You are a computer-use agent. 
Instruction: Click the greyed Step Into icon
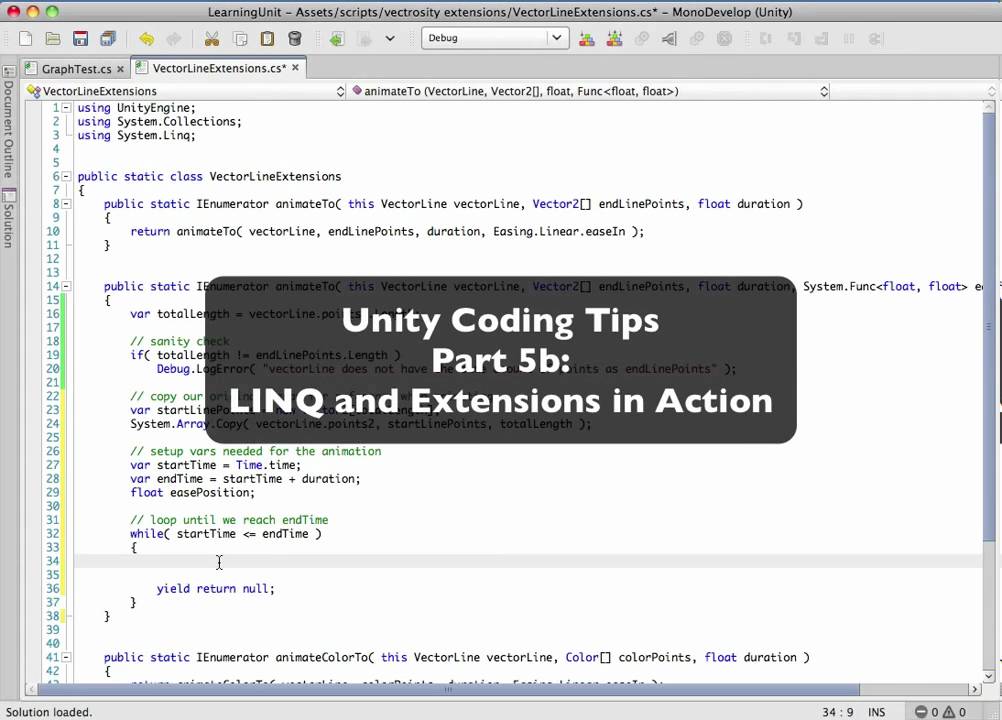coord(794,39)
